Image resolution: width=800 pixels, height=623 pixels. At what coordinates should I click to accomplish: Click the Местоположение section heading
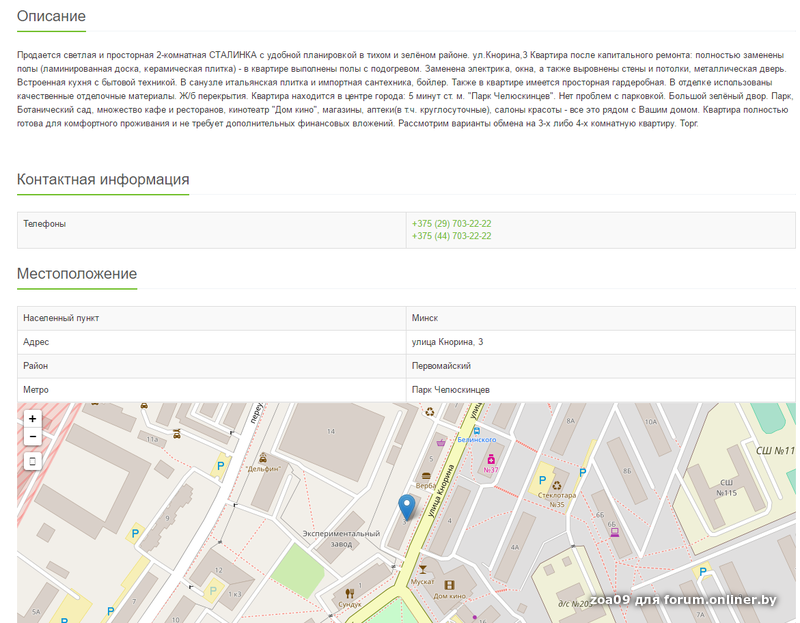(x=77, y=273)
